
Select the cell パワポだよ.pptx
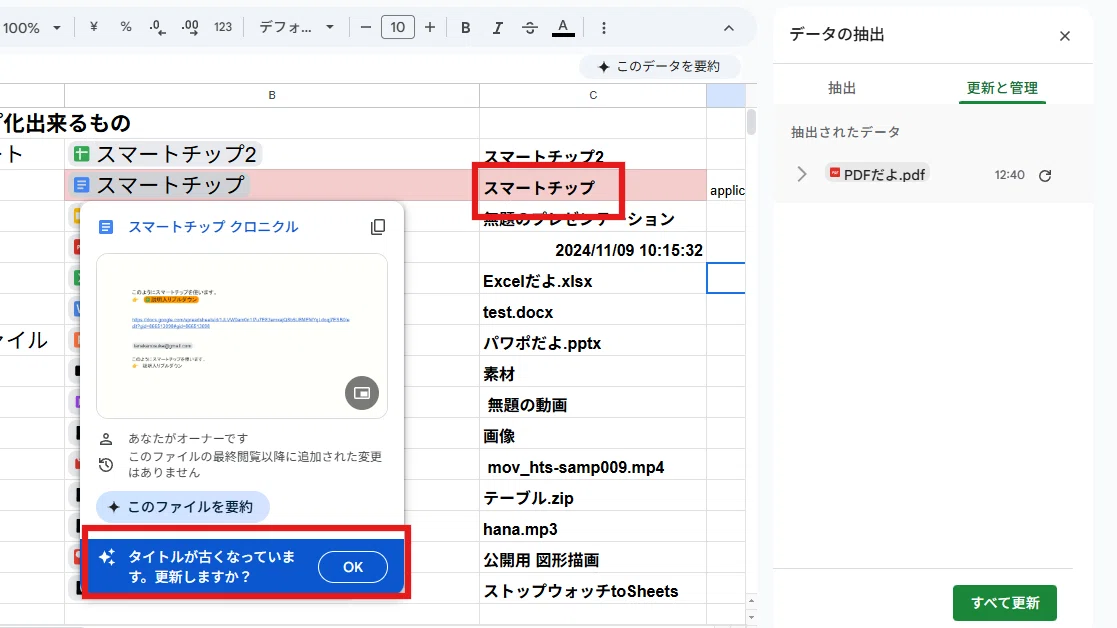[593, 342]
